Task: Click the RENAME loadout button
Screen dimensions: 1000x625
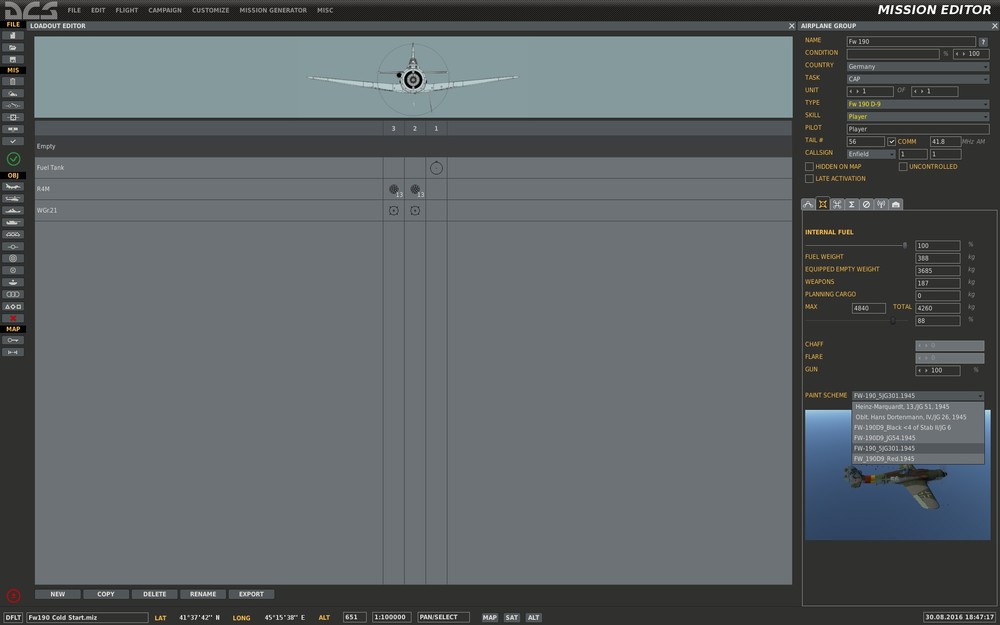Action: pyautogui.click(x=203, y=594)
